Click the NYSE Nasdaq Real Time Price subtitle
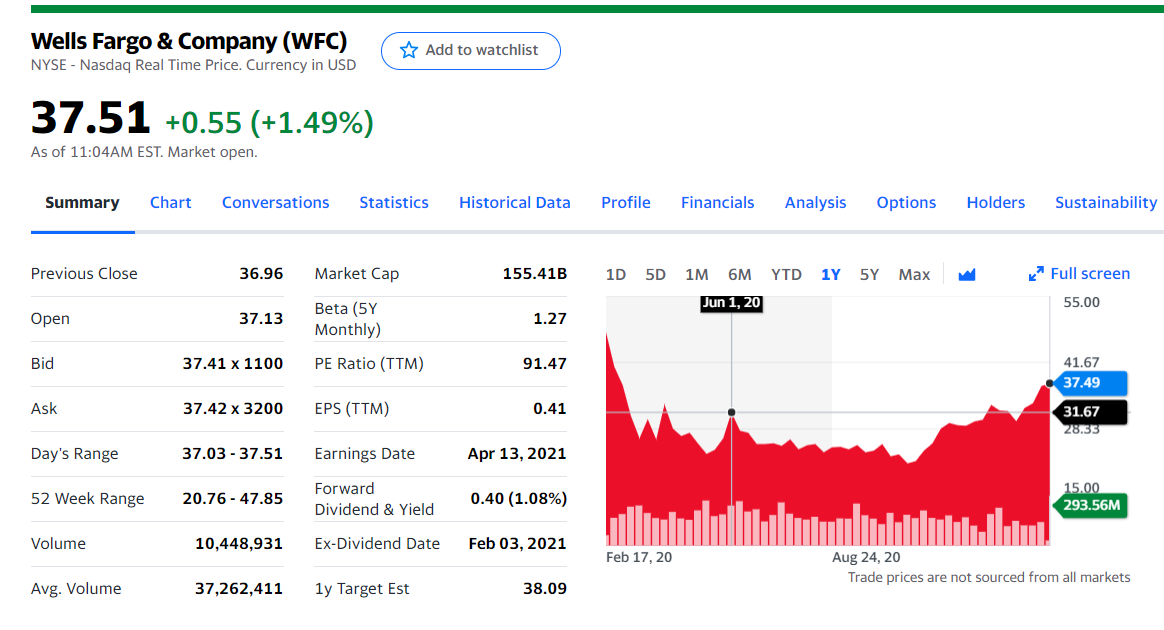The image size is (1164, 630). point(193,65)
